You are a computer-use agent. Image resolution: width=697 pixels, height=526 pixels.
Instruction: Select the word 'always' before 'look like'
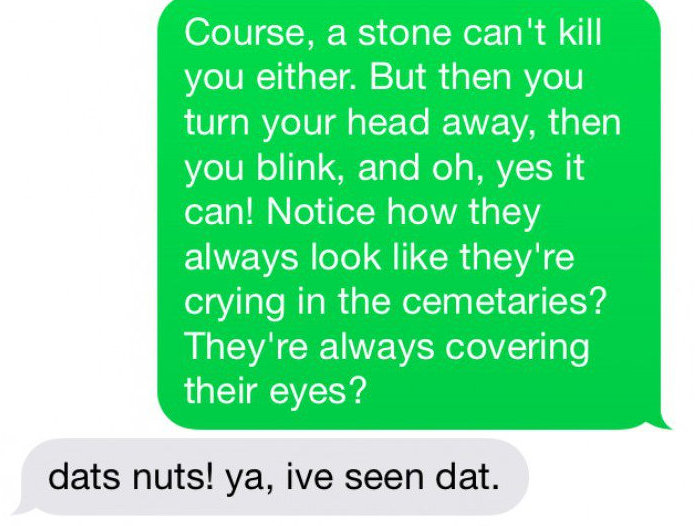[241, 258]
